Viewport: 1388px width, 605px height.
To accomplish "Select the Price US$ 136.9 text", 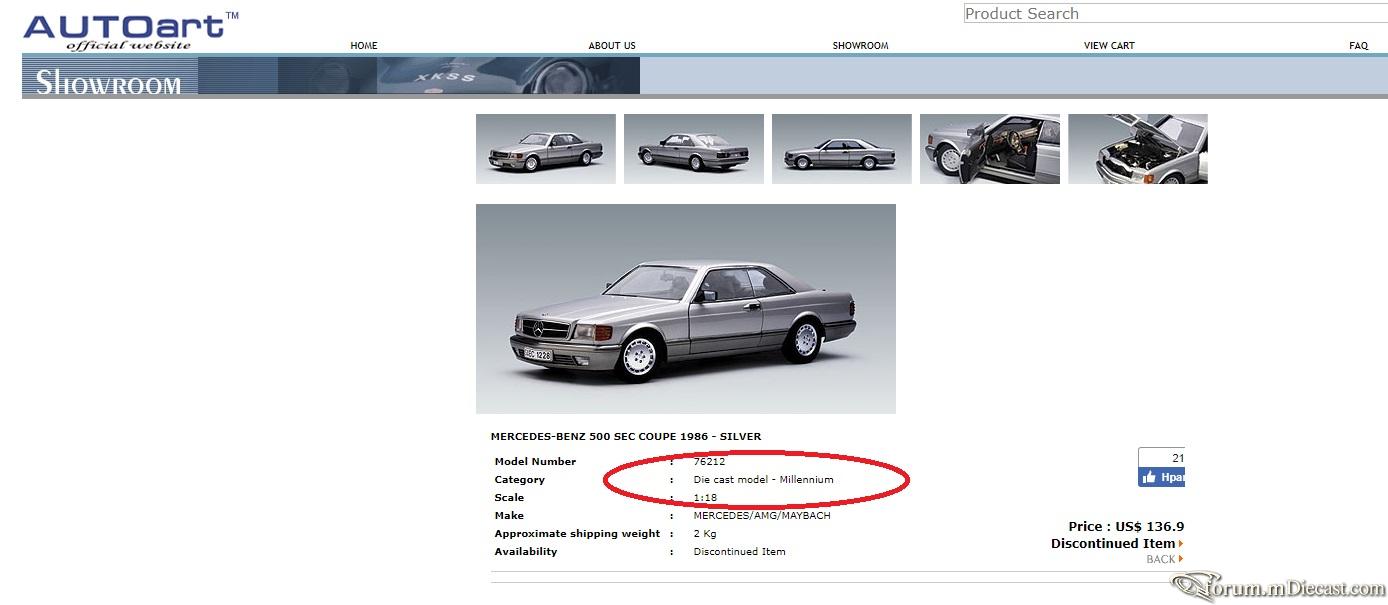I will coord(1126,527).
